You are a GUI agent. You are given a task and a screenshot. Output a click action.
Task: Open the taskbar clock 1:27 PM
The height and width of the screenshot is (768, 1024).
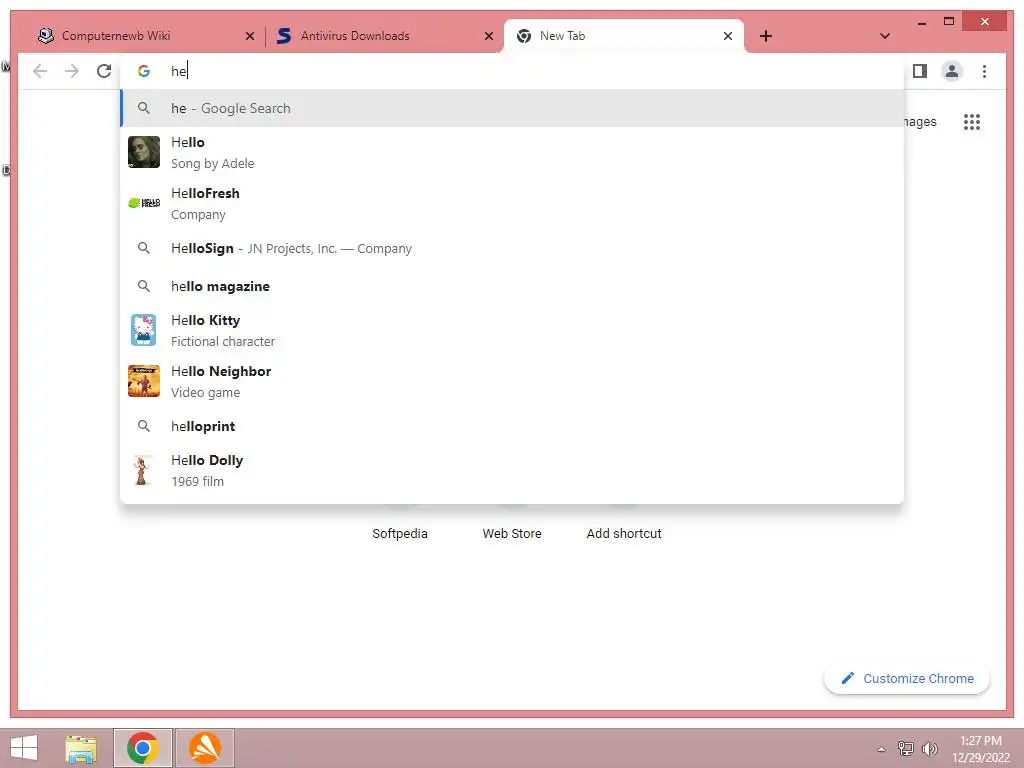tap(981, 749)
